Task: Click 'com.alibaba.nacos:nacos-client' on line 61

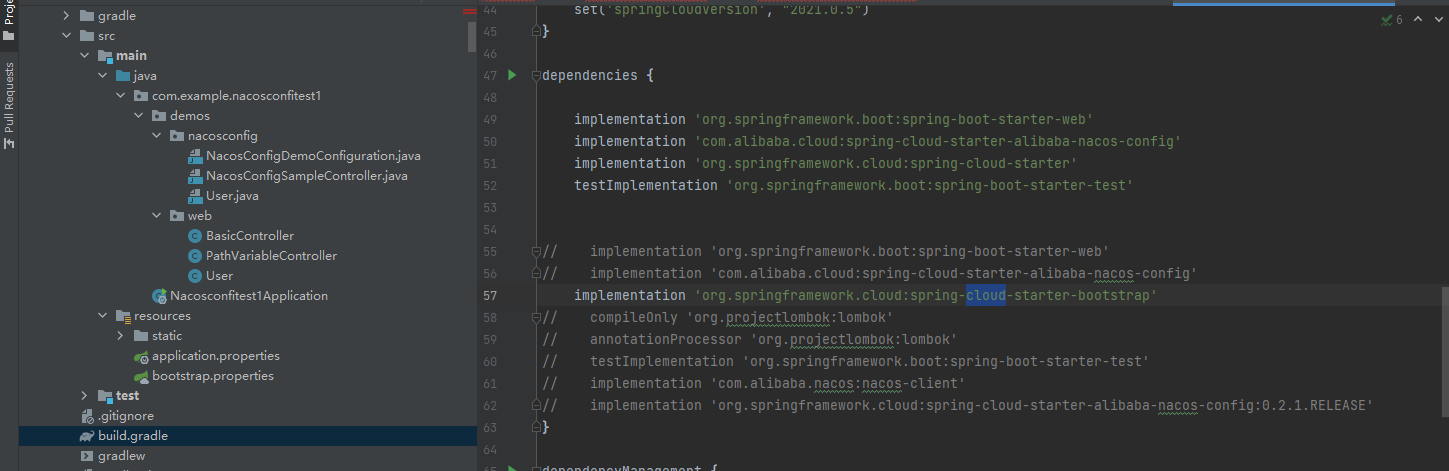Action: [838, 383]
